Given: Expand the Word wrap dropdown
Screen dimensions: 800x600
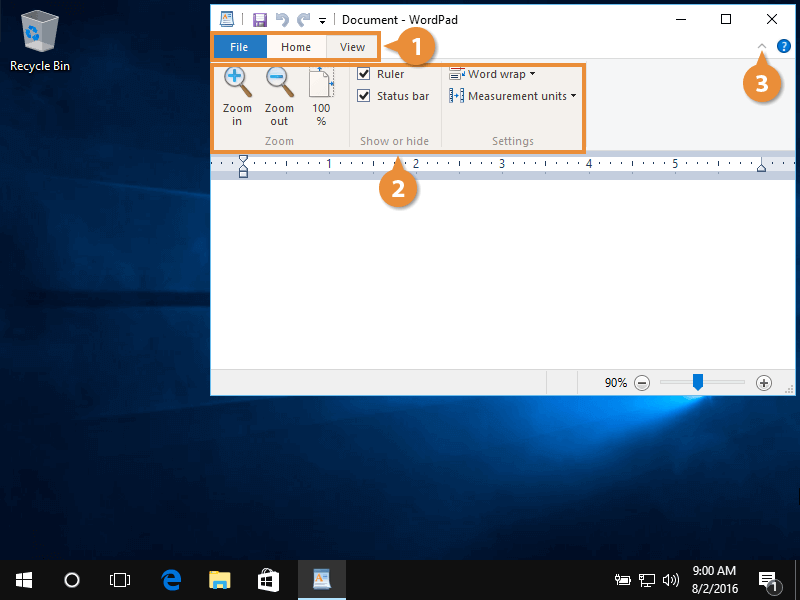Looking at the screenshot, I should tap(492, 74).
